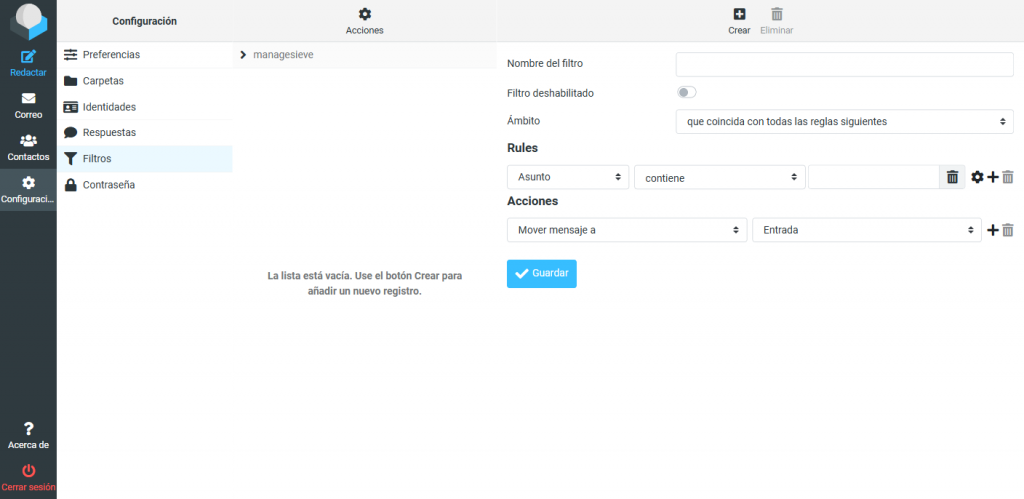Click the Redactar compose icon
The height and width of the screenshot is (499, 1024).
tap(28, 57)
